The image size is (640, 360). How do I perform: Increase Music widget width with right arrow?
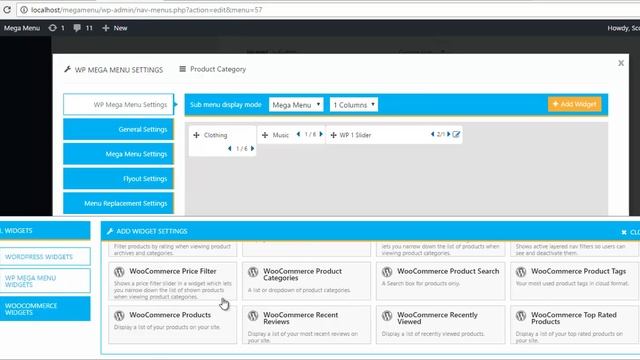(321, 134)
